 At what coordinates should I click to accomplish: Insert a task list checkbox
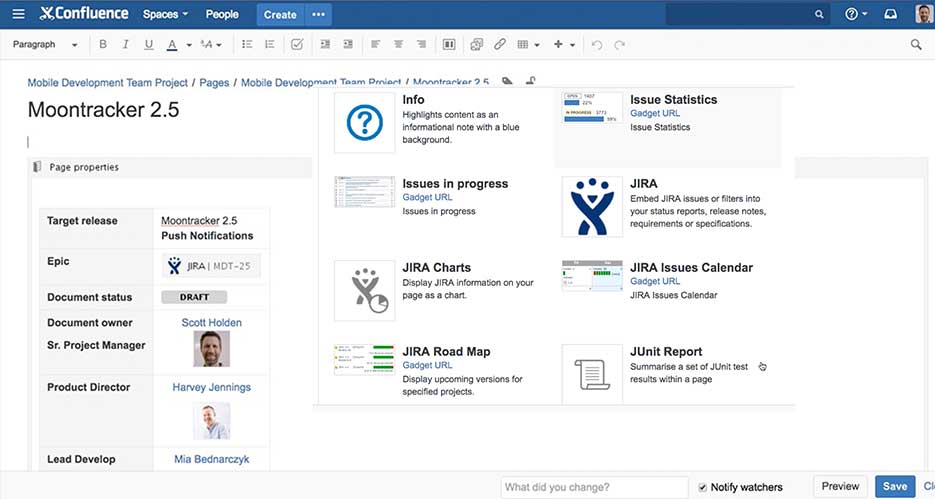[297, 44]
